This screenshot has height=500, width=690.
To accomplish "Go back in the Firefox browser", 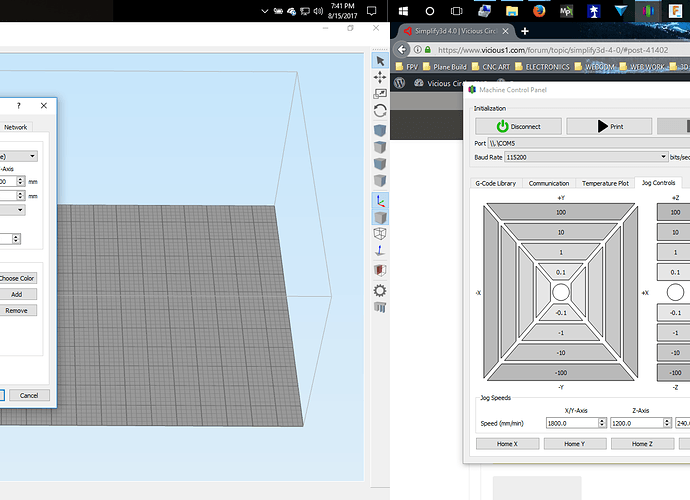I will click(402, 50).
